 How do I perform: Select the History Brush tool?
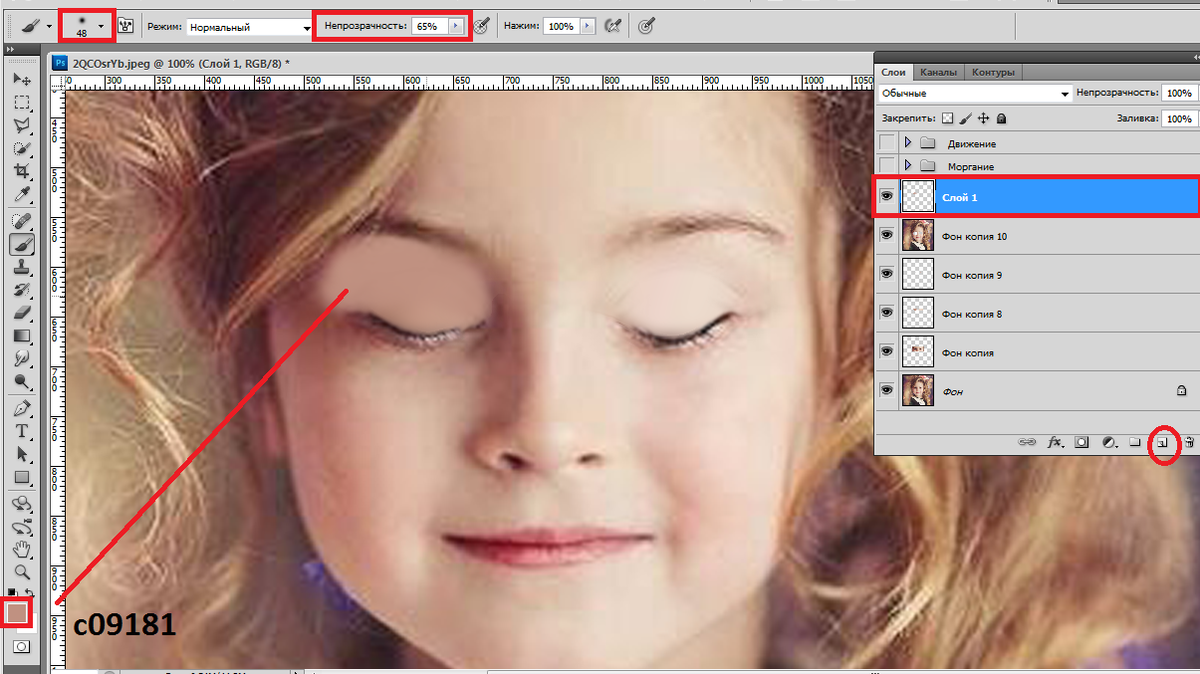[22, 289]
